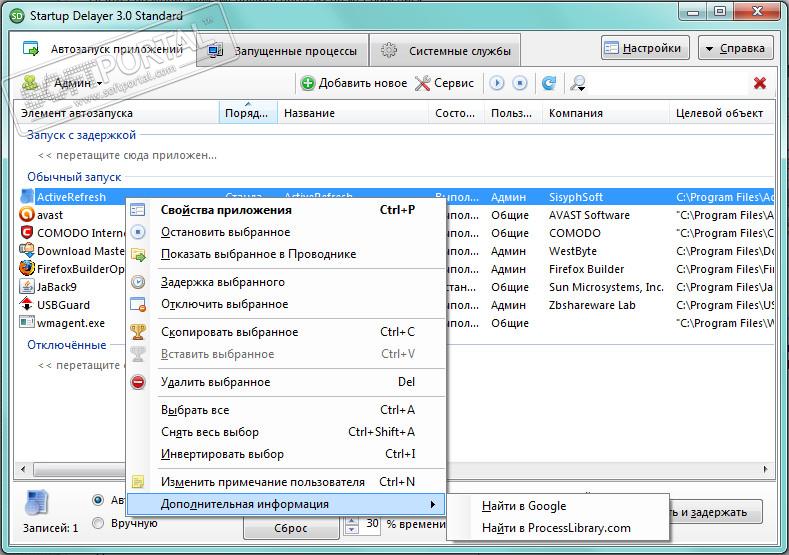The image size is (789, 555).
Task: Click the Название column header
Action: pos(353,113)
